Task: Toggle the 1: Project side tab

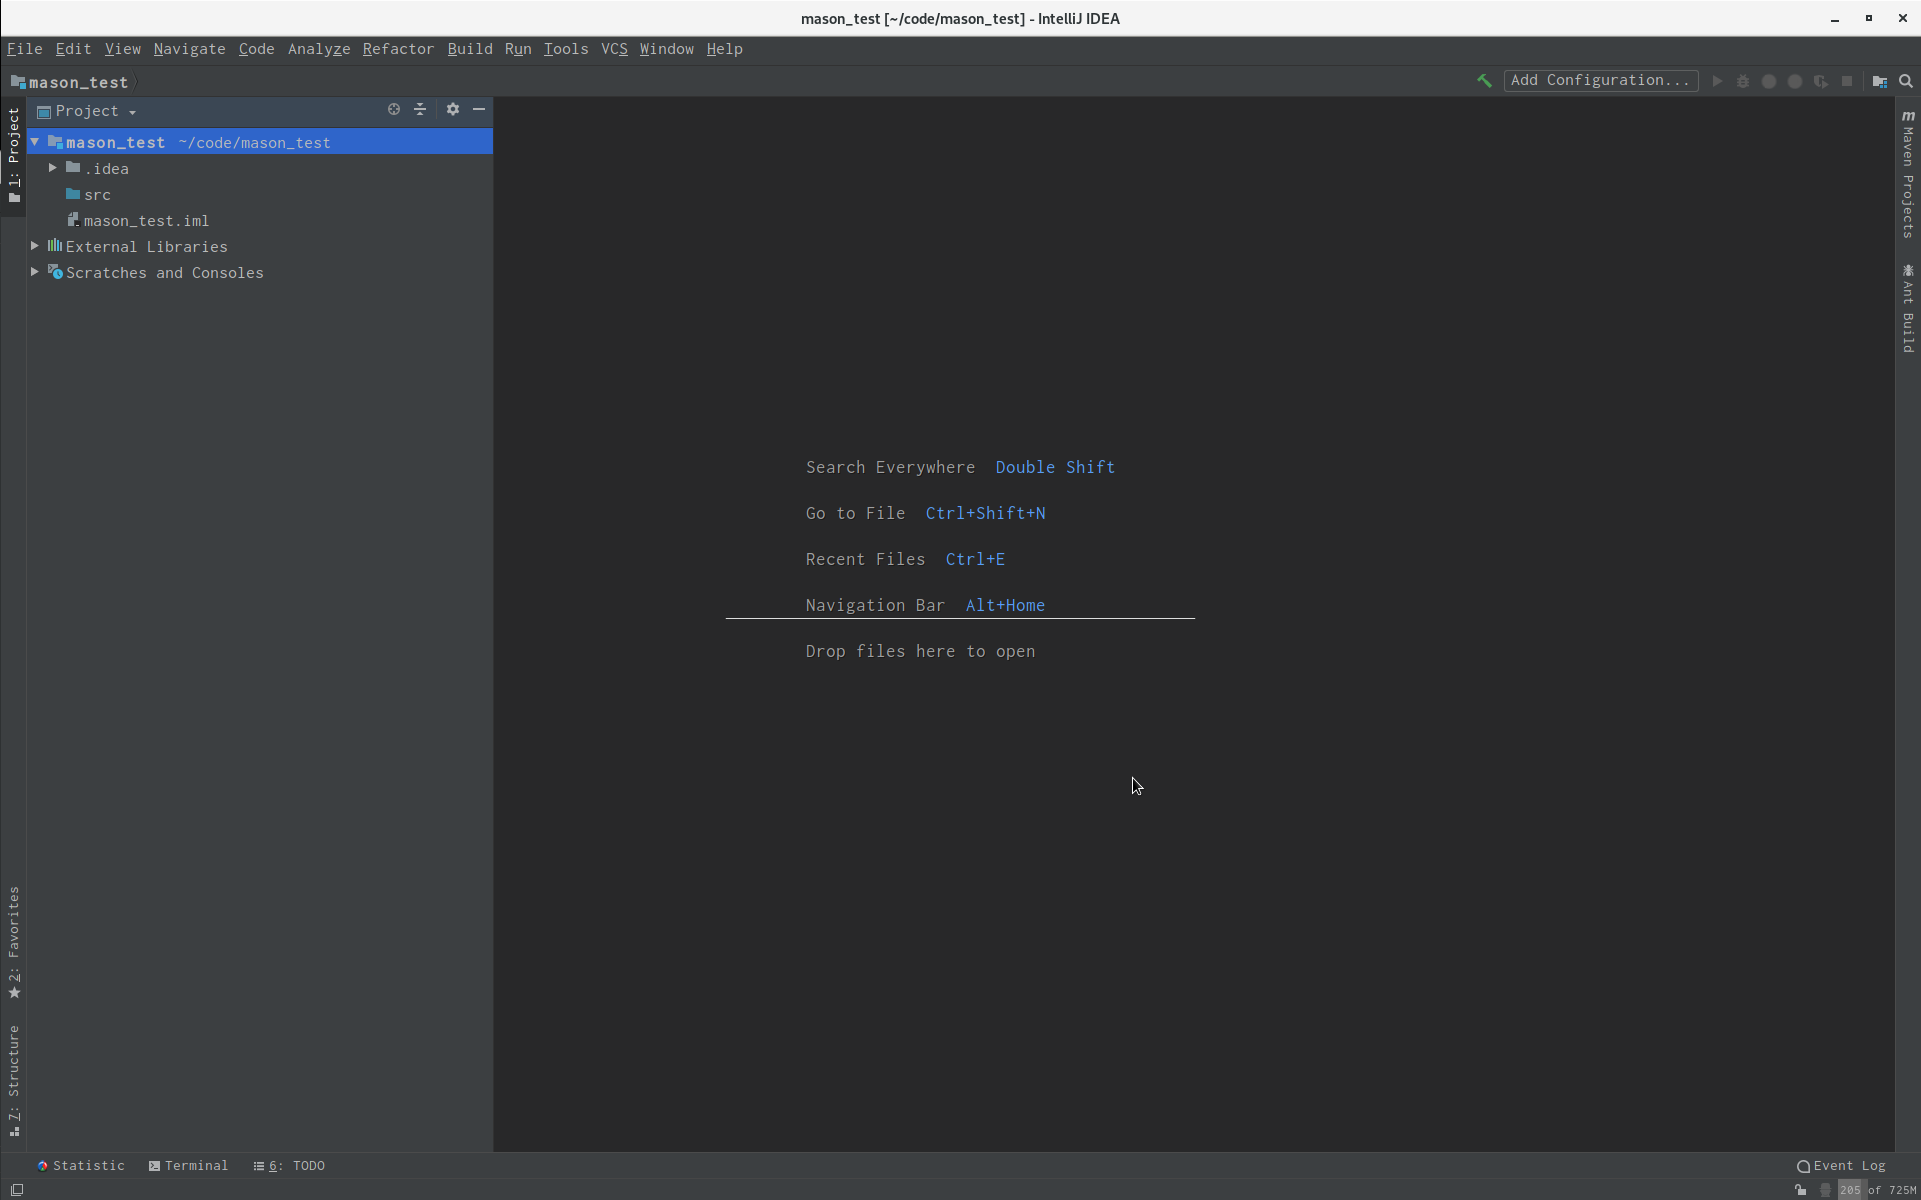Action: point(14,155)
